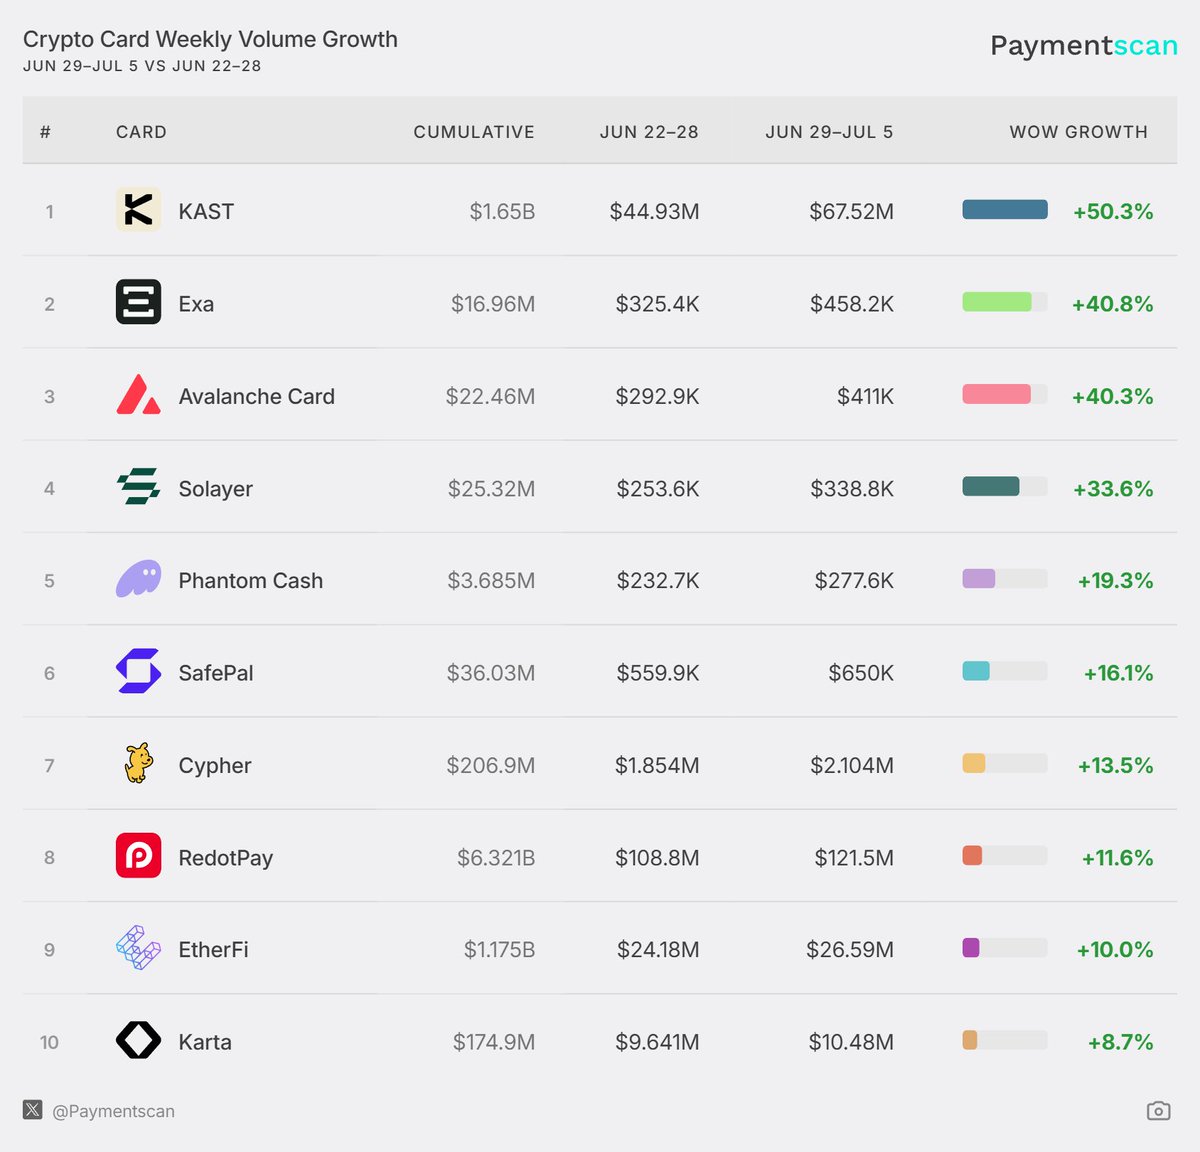Click the EtherFi magenta growth bar
The height and width of the screenshot is (1152, 1200).
click(x=971, y=947)
